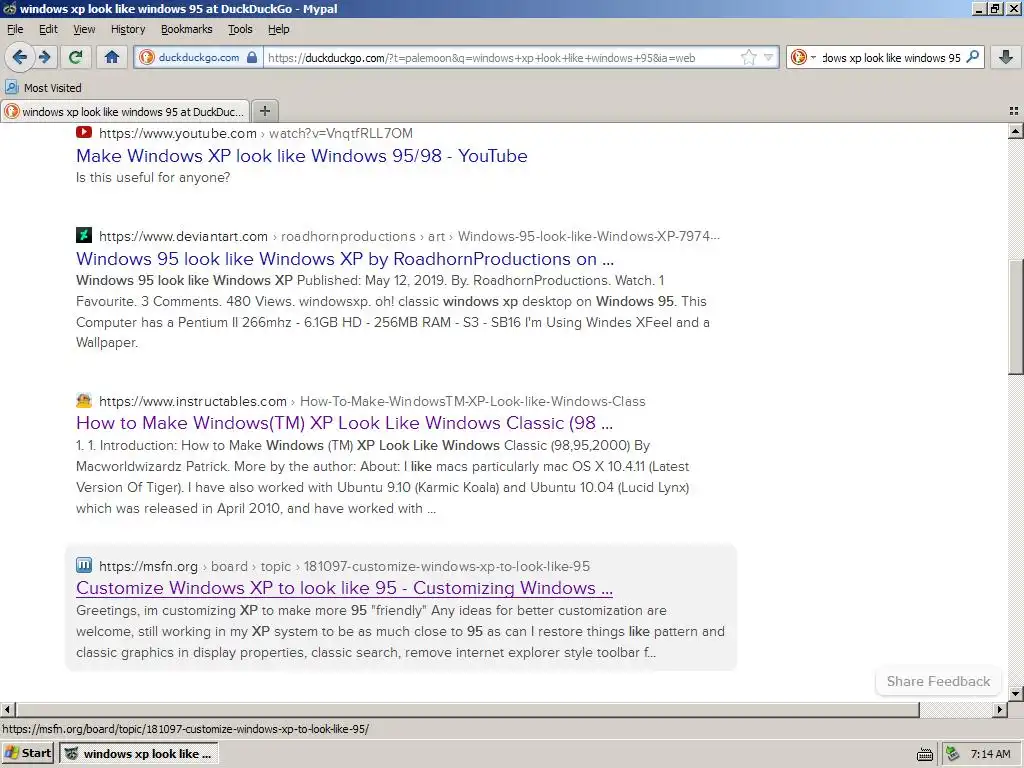This screenshot has width=1024, height=768.
Task: Click the https://msfn.org result URL
Action: [148, 566]
